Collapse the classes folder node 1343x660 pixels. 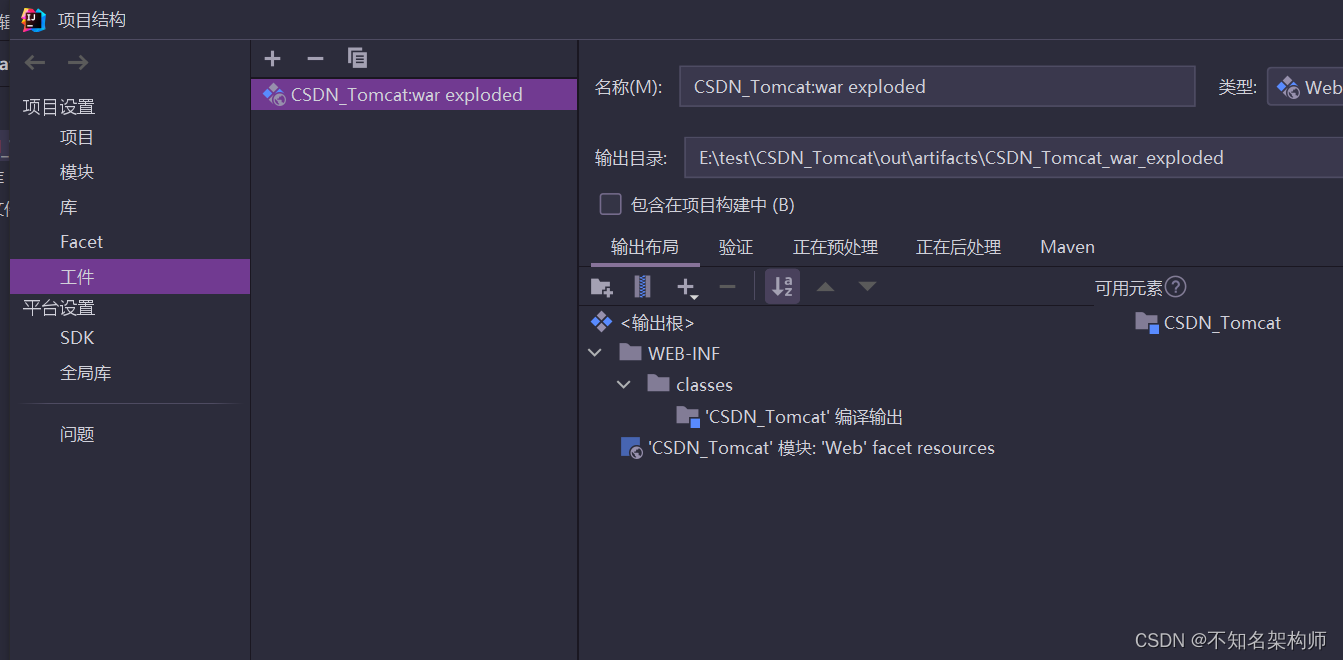[x=624, y=384]
